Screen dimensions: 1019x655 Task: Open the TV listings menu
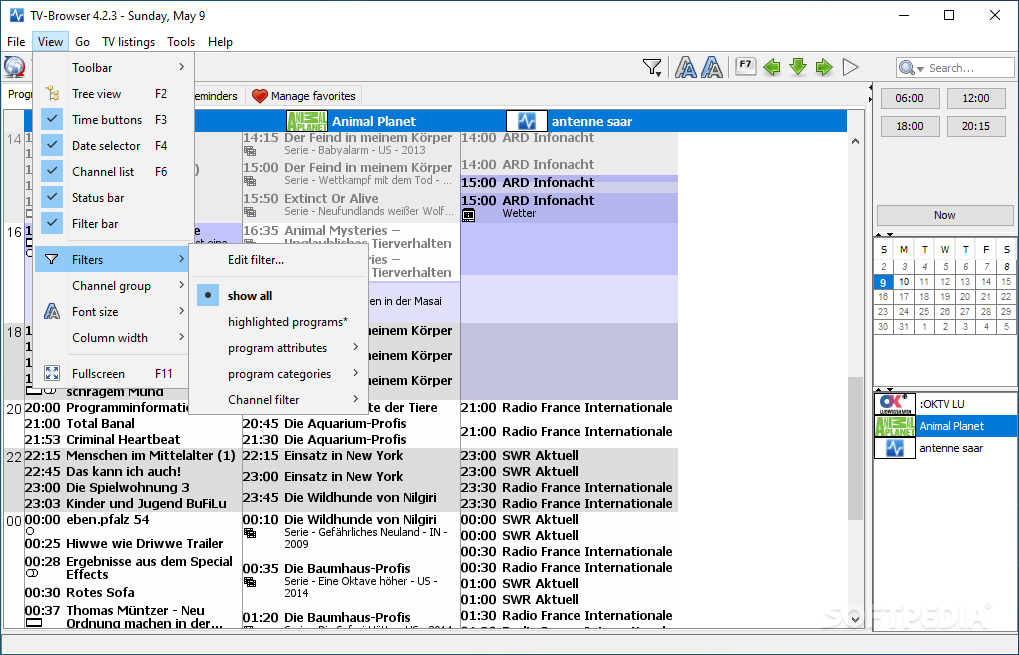tap(129, 42)
